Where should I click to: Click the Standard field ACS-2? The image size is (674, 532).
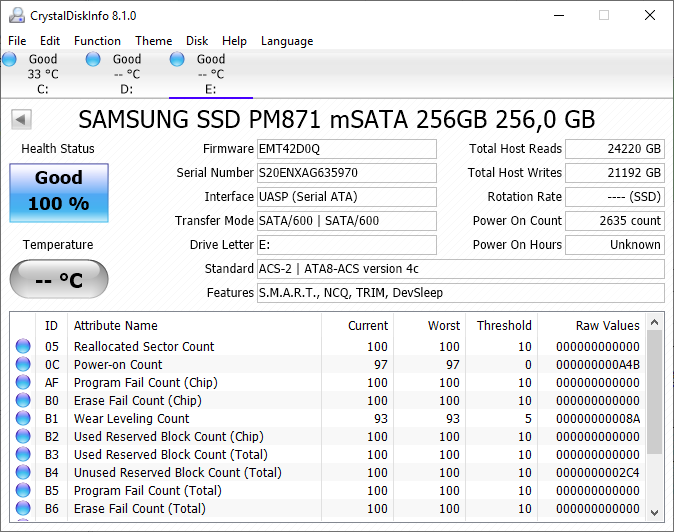point(461,269)
